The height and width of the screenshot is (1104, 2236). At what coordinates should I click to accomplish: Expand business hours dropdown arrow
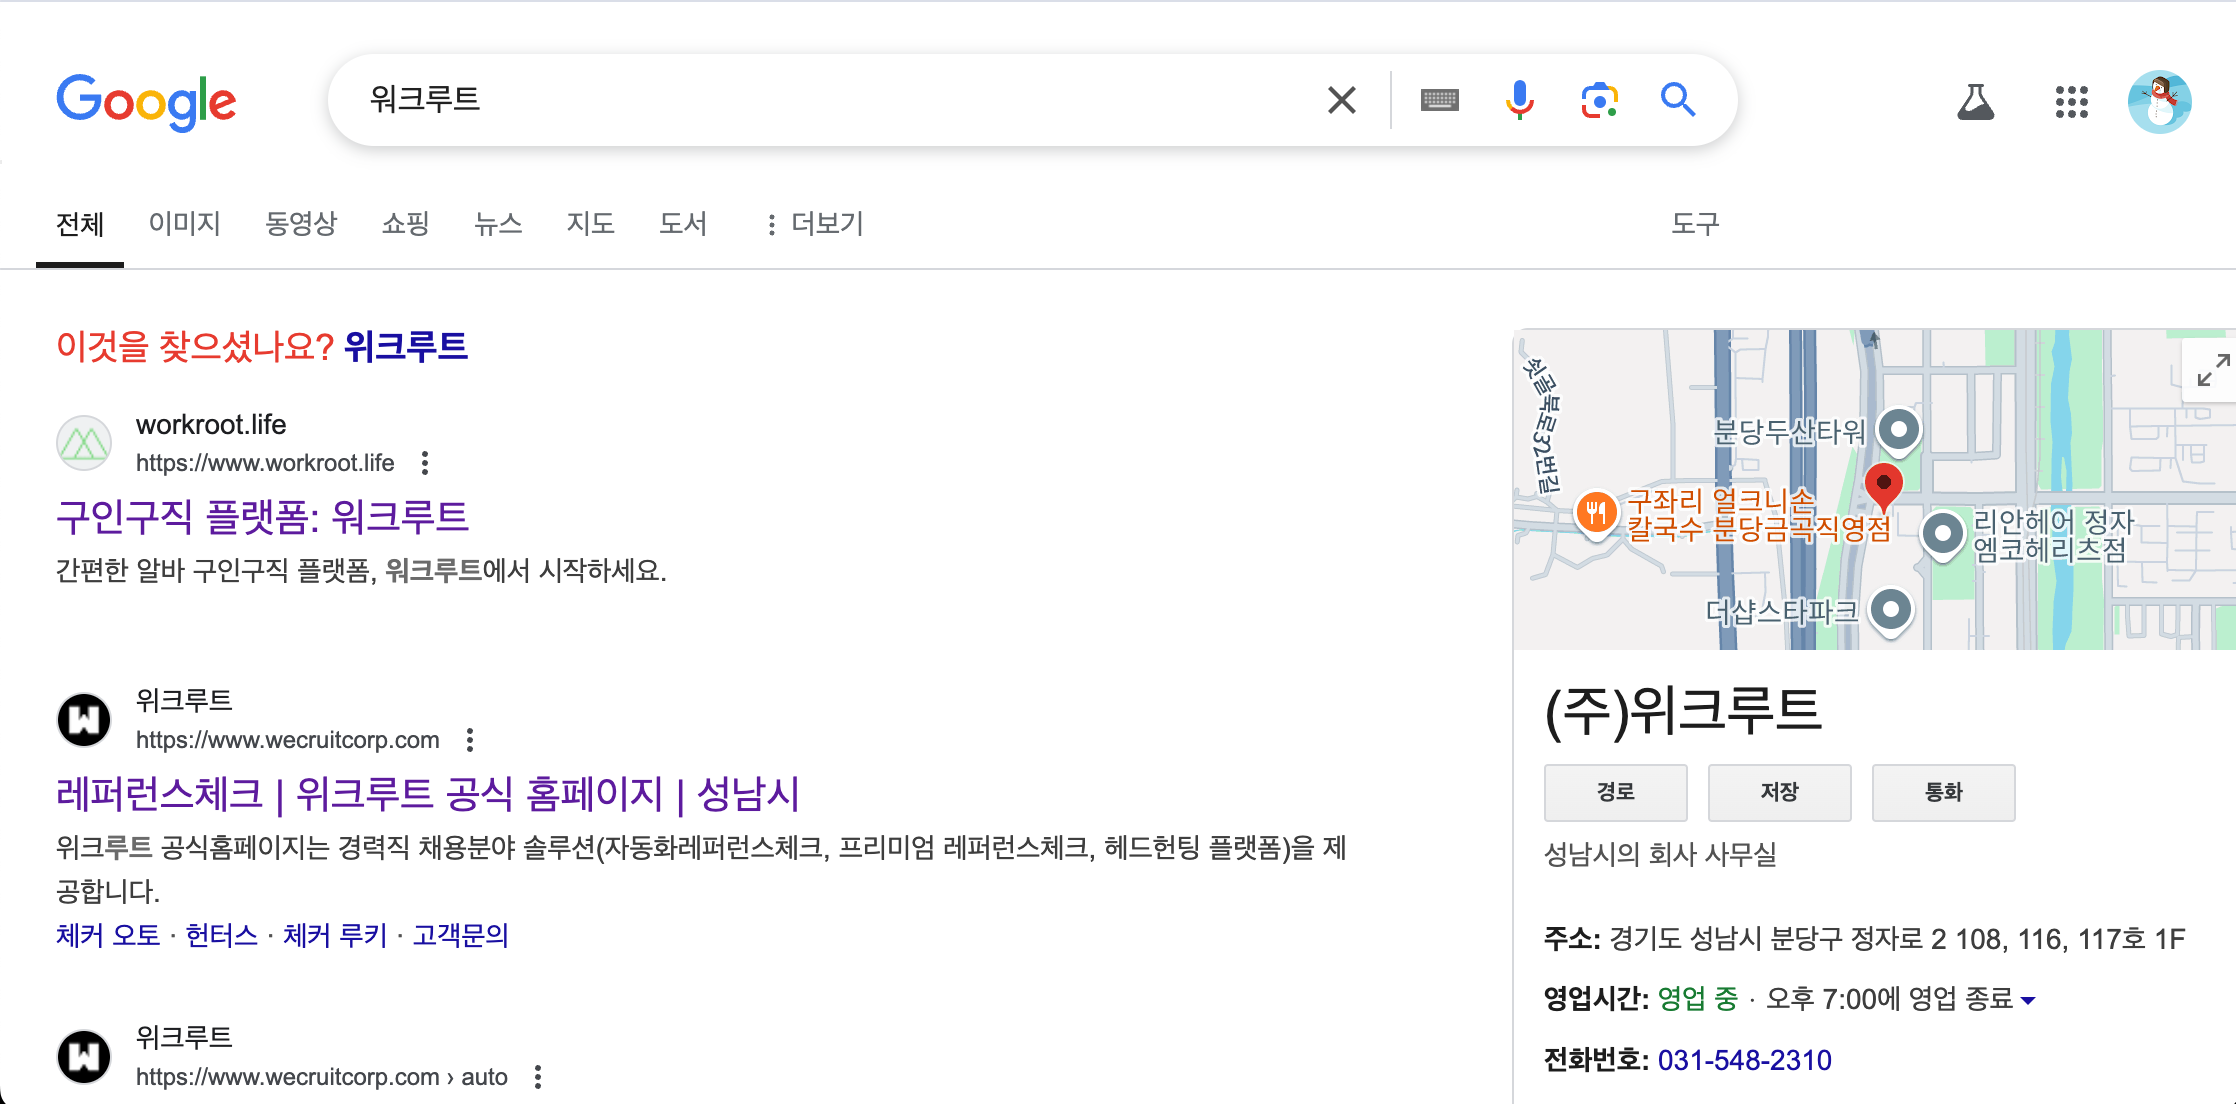[2027, 1000]
